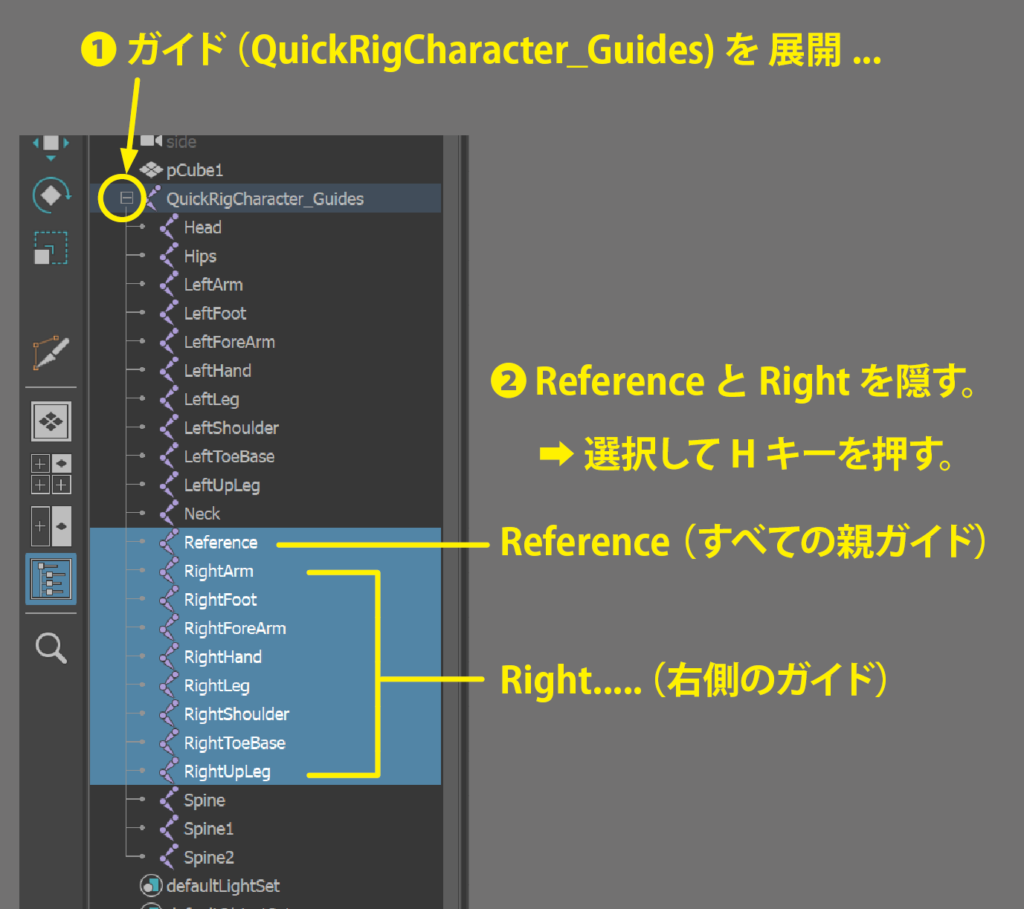The height and width of the screenshot is (909, 1024).
Task: Open the search magnifier in sidebar
Action: (50, 648)
